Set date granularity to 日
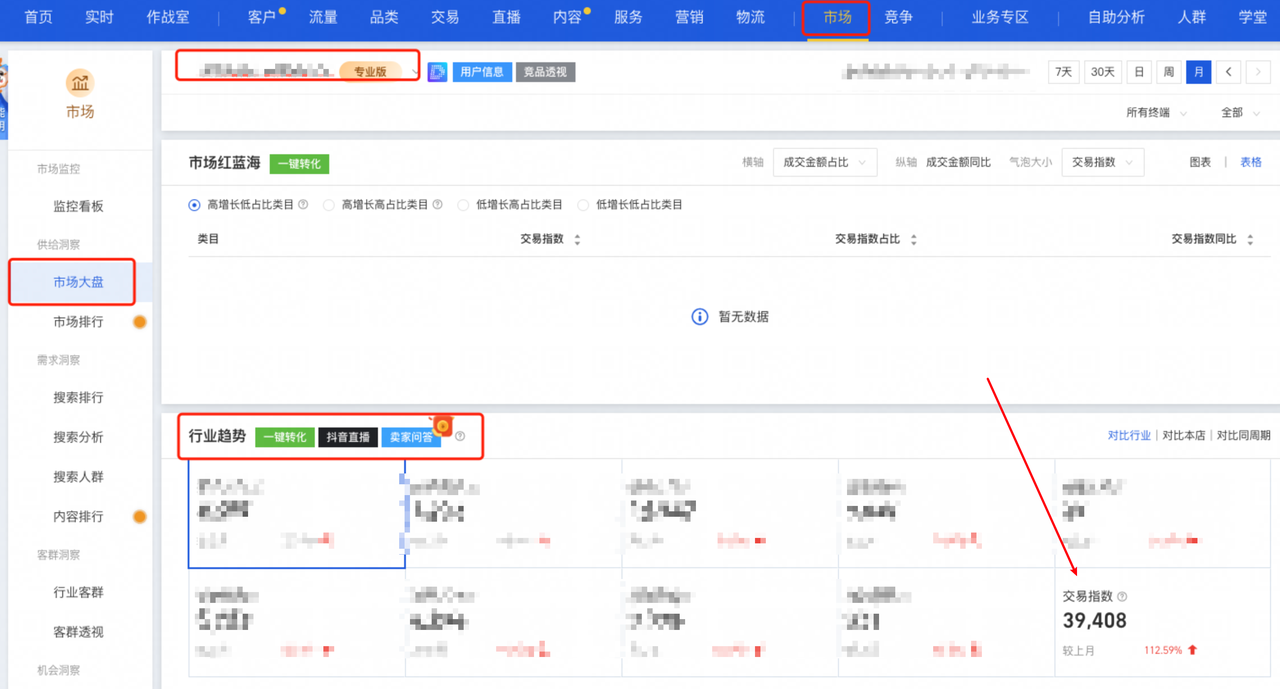This screenshot has width=1280, height=689. tap(1138, 72)
